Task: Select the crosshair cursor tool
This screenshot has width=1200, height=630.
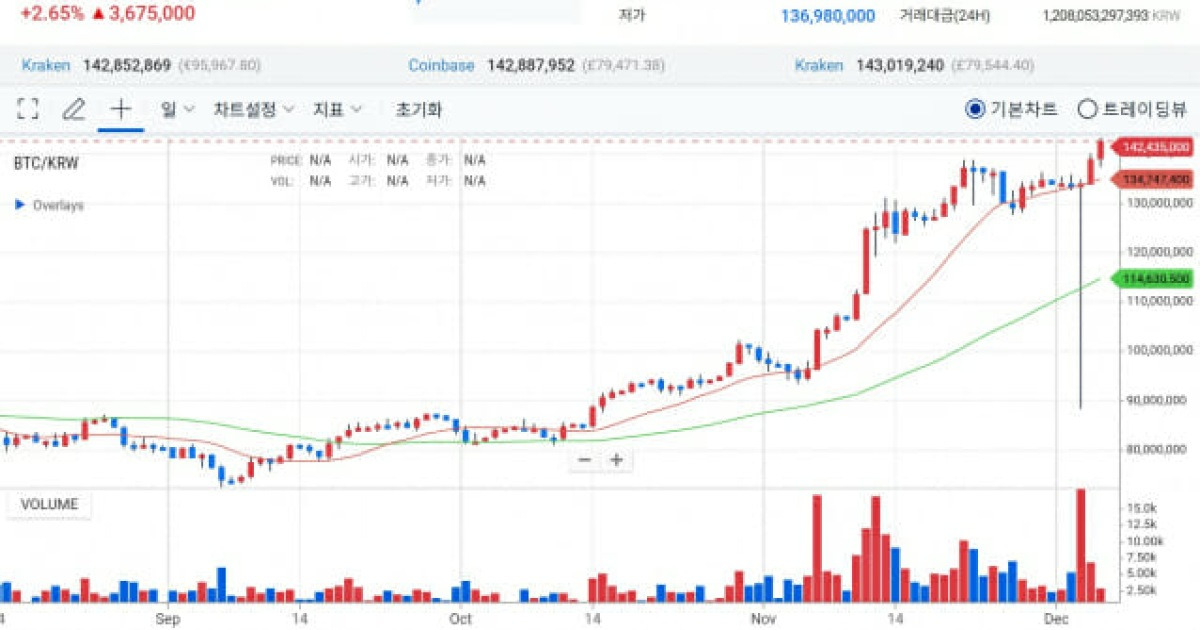Action: tap(121, 110)
